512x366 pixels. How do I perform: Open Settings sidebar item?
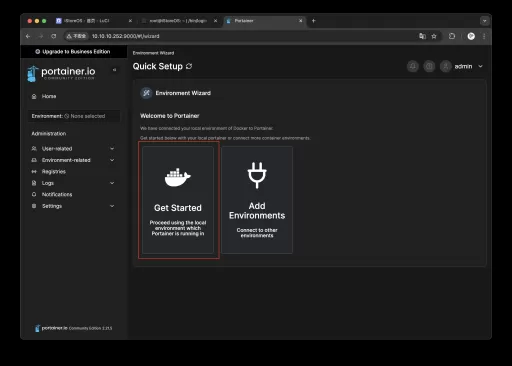point(52,206)
